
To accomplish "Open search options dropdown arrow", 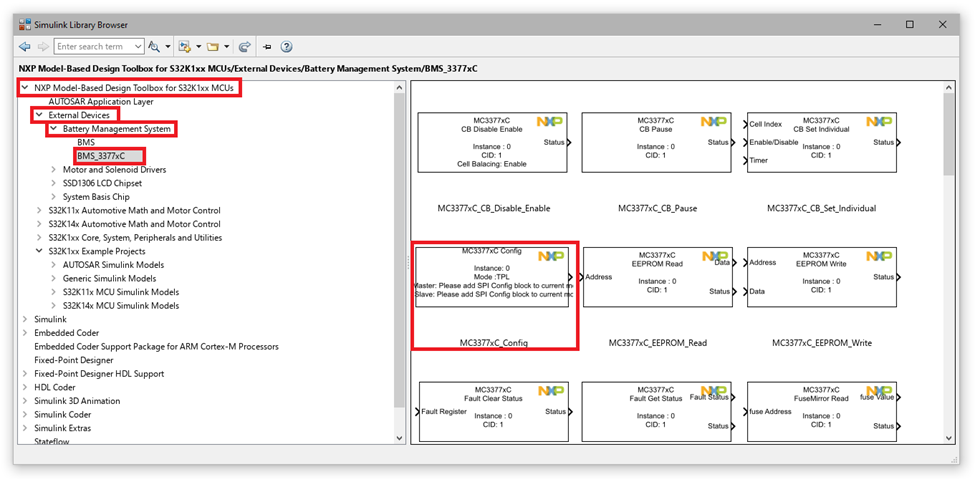I will (168, 47).
